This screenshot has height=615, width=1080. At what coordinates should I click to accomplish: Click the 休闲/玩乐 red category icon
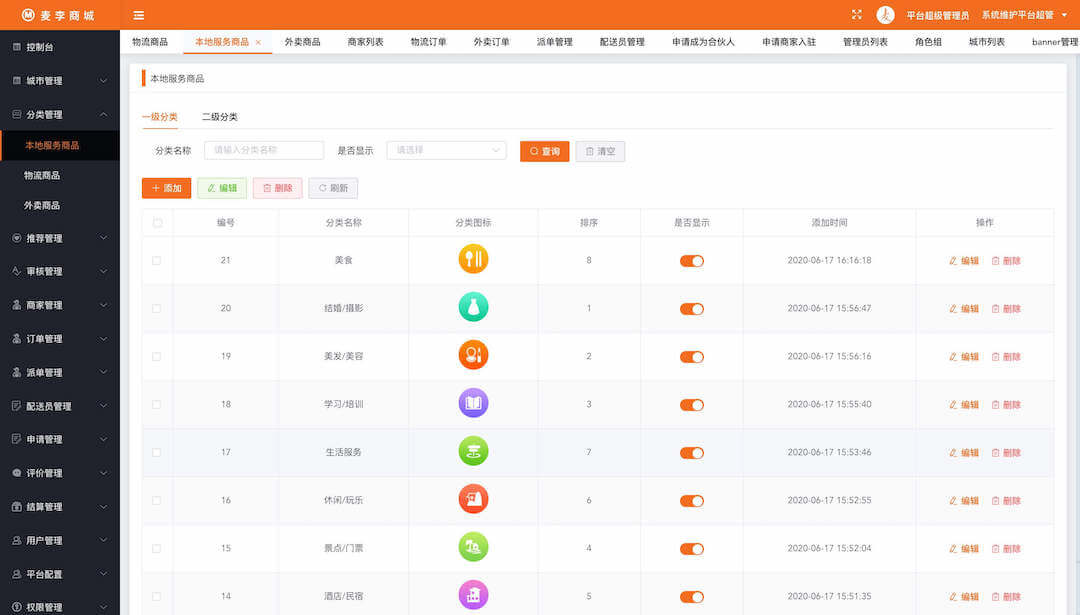473,500
